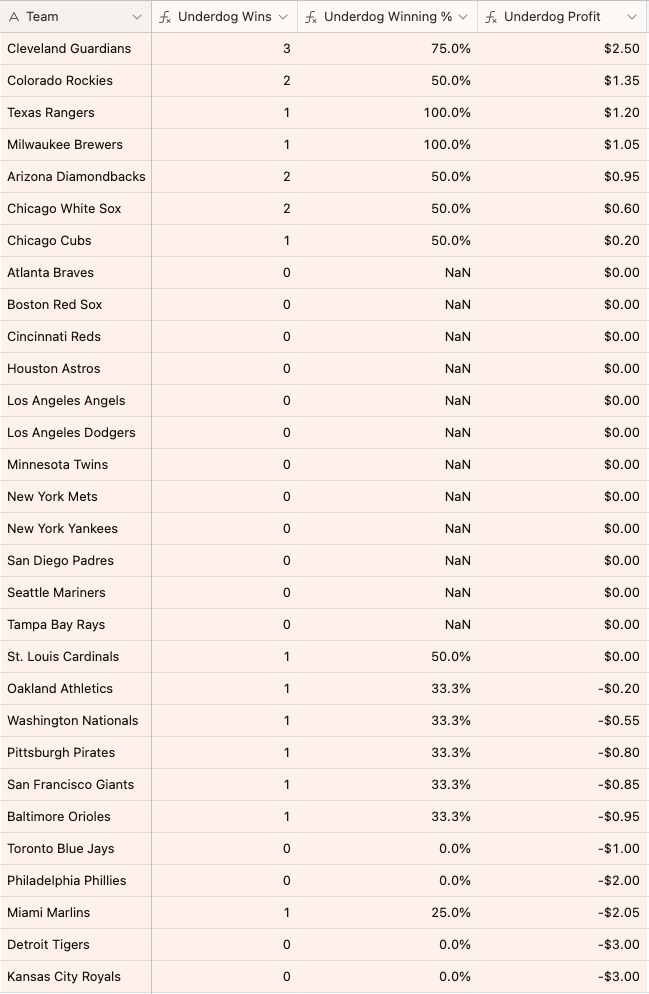The height and width of the screenshot is (994, 649).
Task: Click the St. Louis Cardinals team cell
Action: click(63, 657)
